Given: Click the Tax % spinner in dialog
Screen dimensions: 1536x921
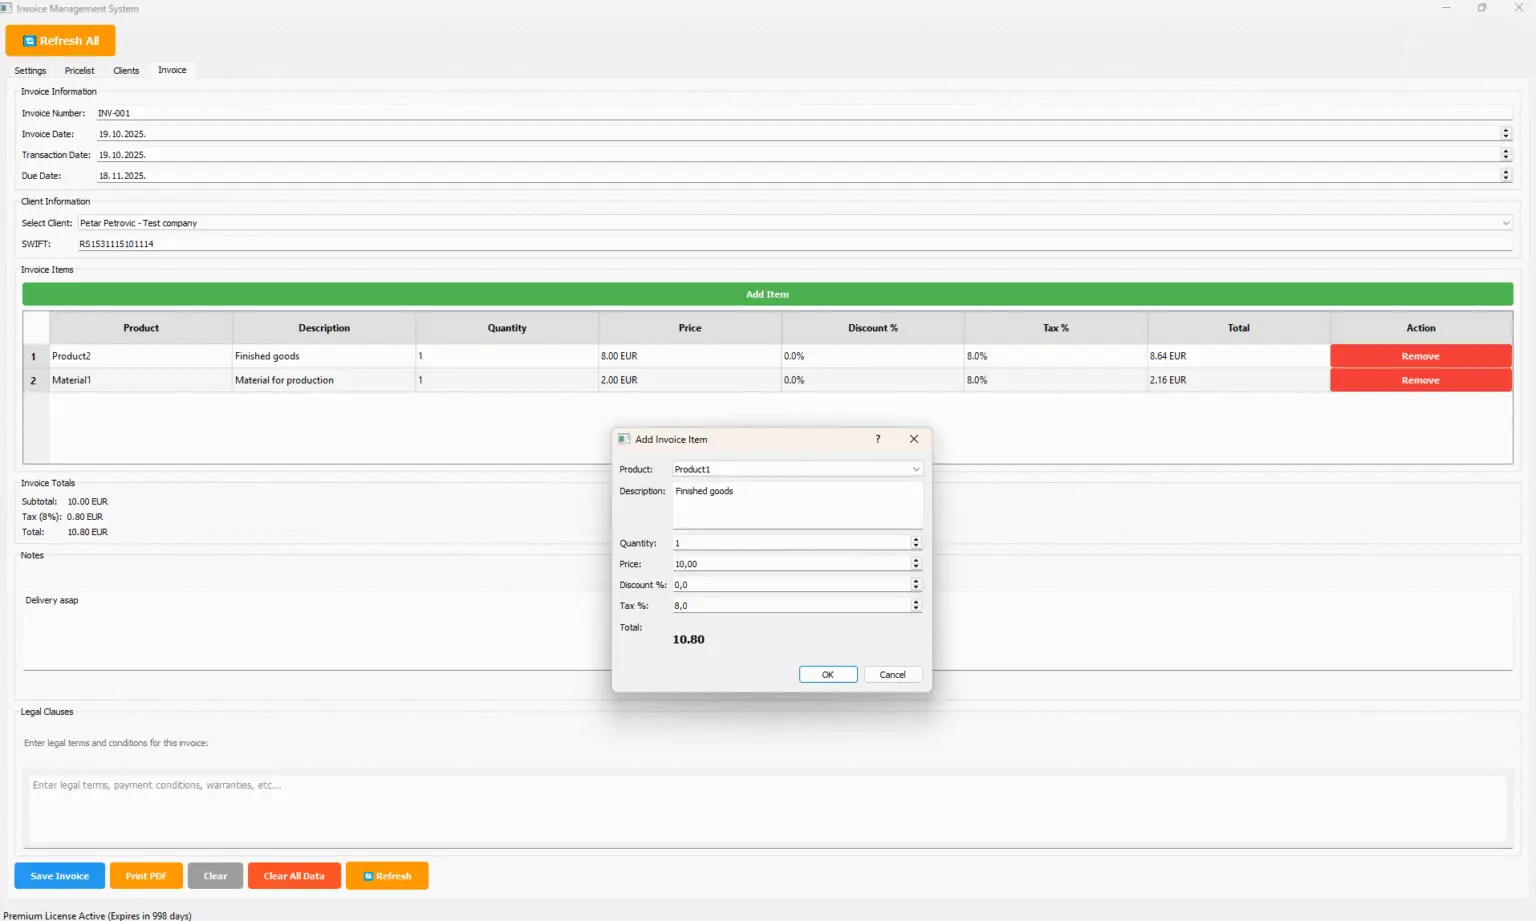Looking at the screenshot, I should 915,606.
